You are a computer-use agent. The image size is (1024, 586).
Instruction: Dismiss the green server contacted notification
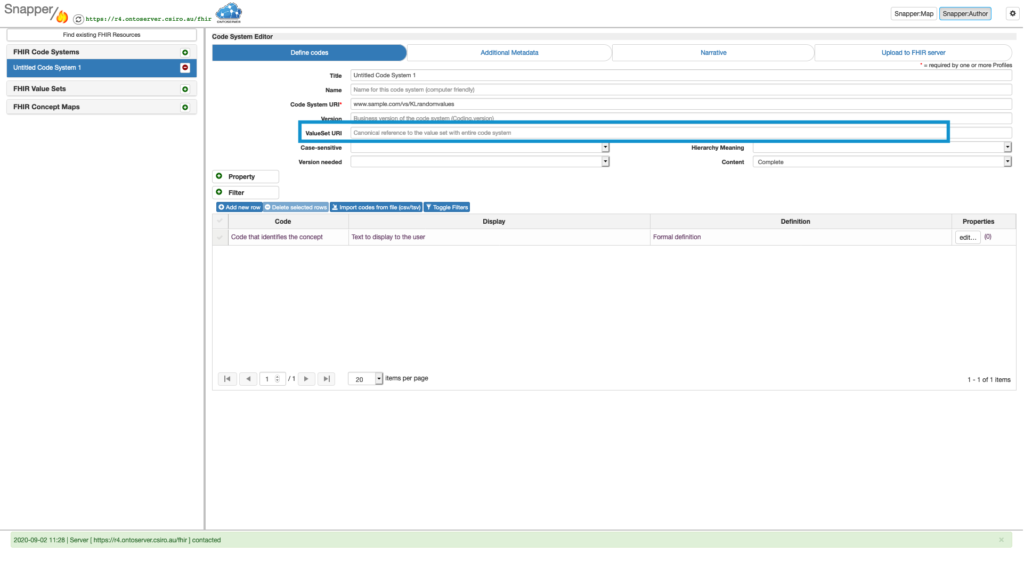pos(1001,540)
